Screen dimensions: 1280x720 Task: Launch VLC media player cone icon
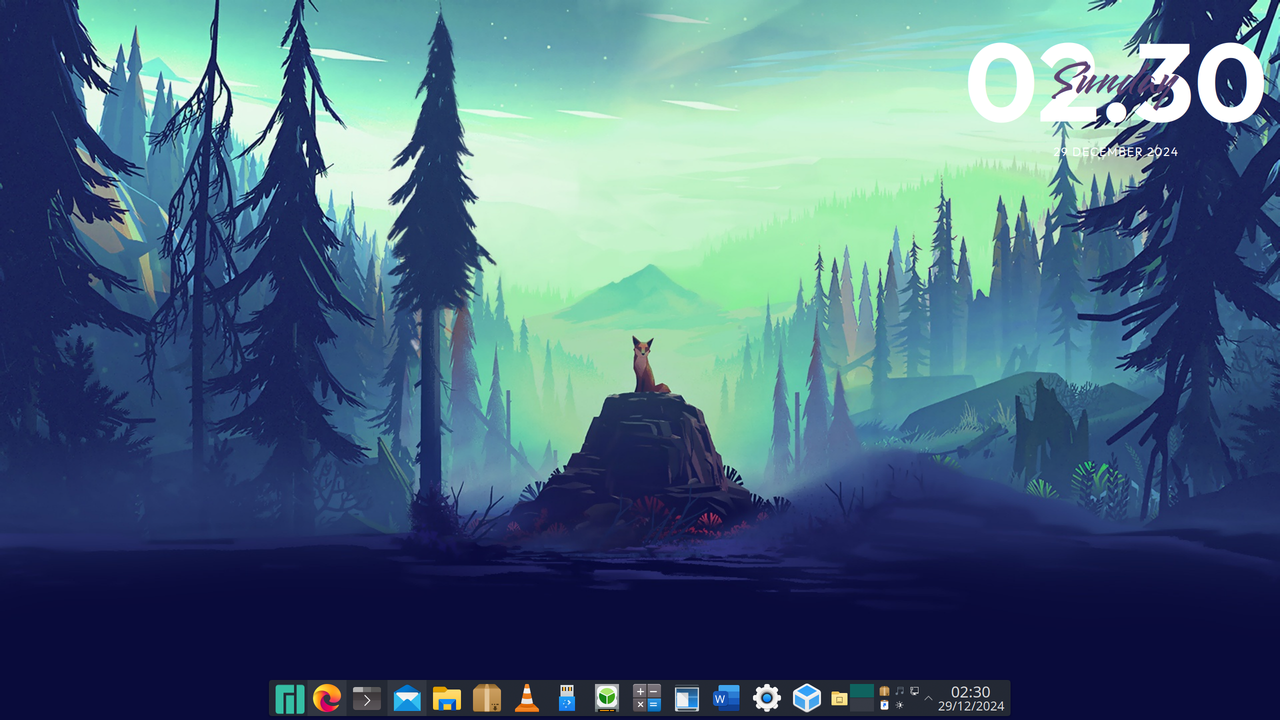point(527,698)
